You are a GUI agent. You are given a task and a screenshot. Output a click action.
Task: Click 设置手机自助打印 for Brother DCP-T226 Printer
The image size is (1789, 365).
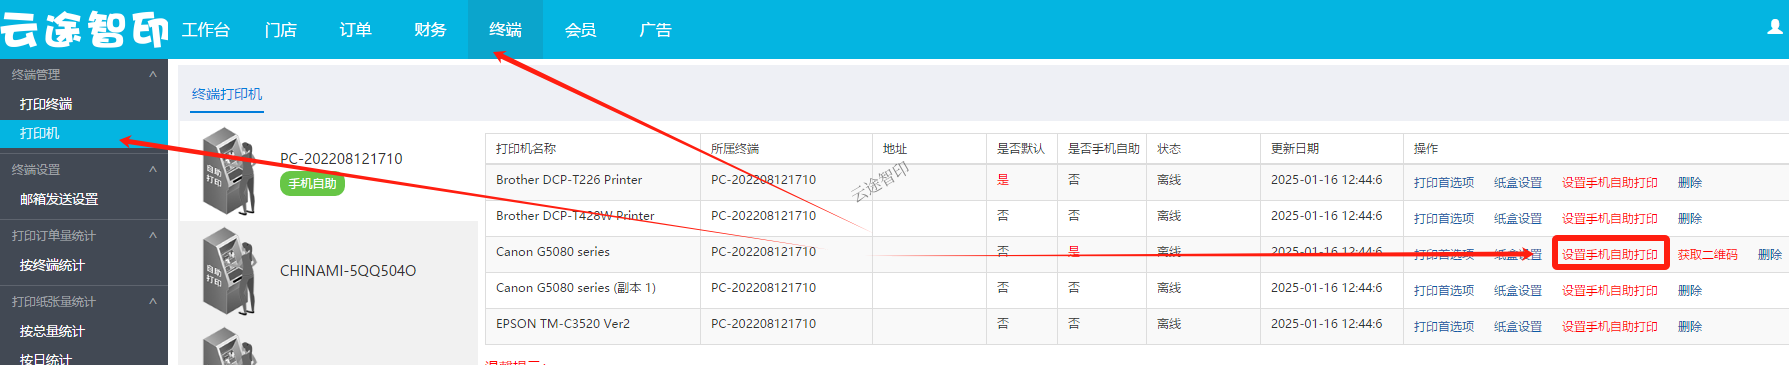[x=1610, y=183]
